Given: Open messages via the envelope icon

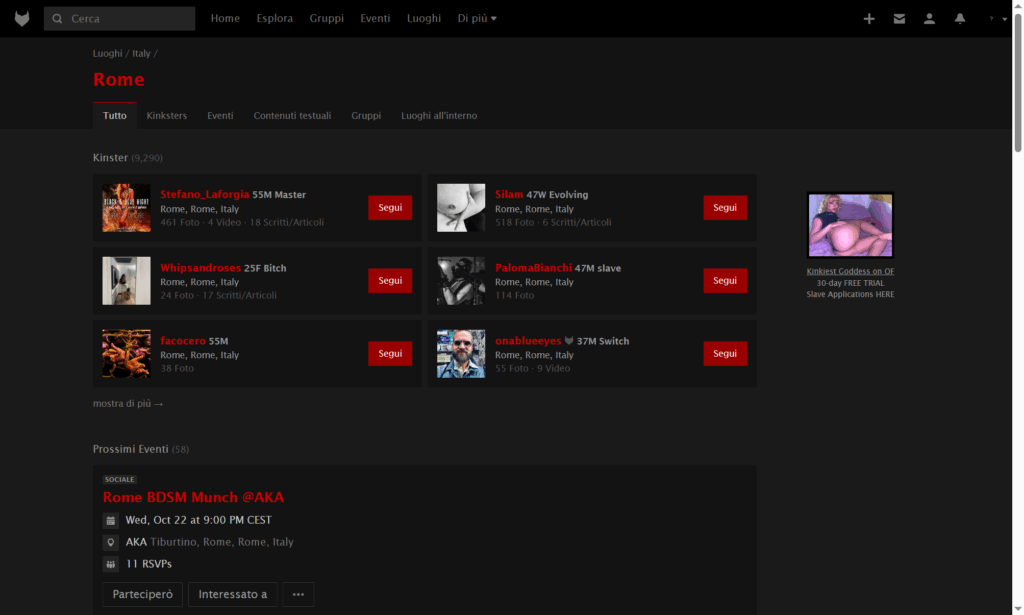Looking at the screenshot, I should [x=898, y=17].
